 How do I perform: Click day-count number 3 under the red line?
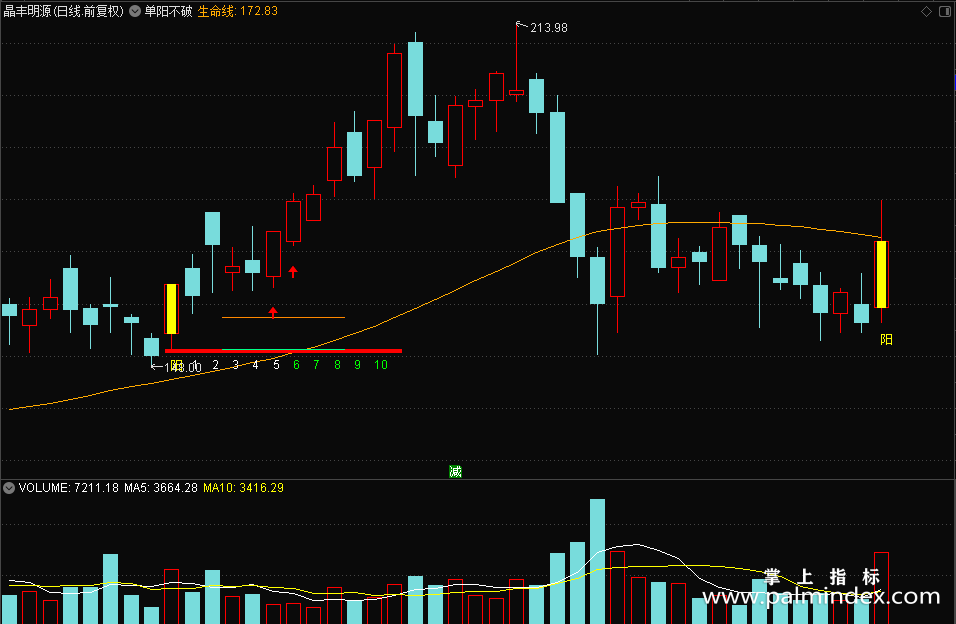[235, 365]
